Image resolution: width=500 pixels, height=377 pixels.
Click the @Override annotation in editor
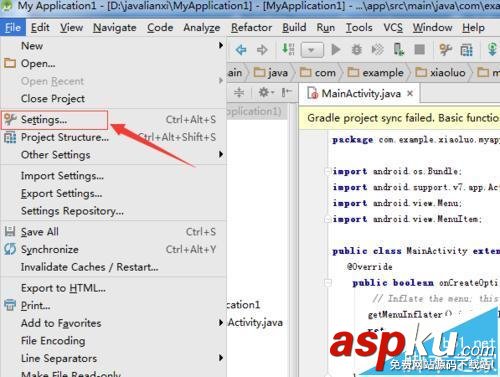(x=369, y=267)
